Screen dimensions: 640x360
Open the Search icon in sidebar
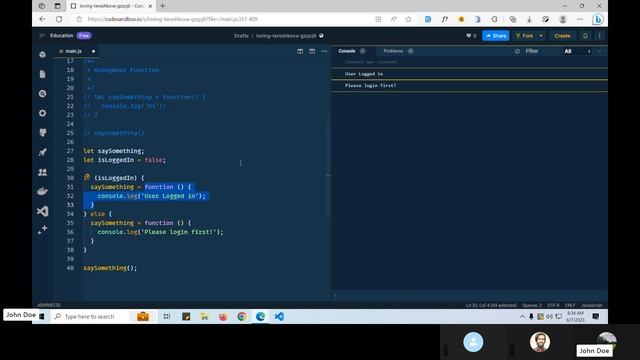pos(42,94)
